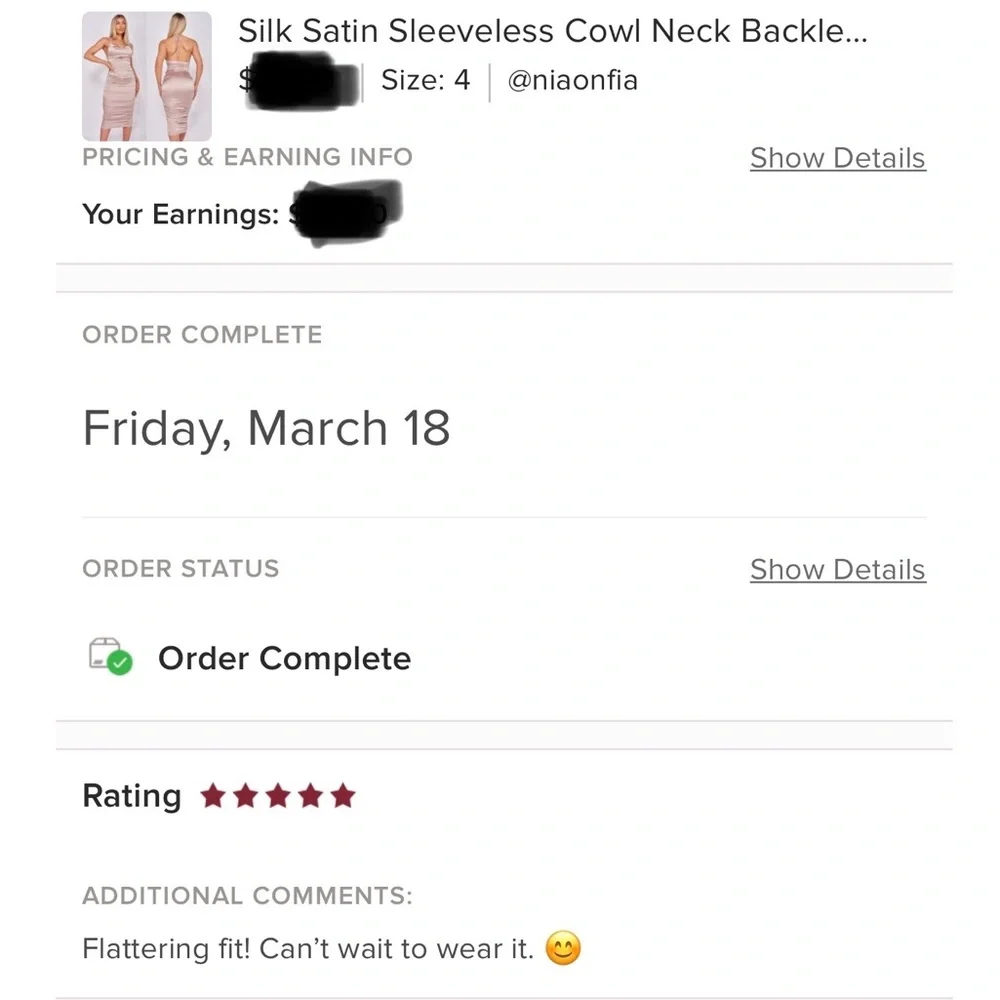
Task: Click the Pricing & Earning Info heading
Action: tap(247, 157)
